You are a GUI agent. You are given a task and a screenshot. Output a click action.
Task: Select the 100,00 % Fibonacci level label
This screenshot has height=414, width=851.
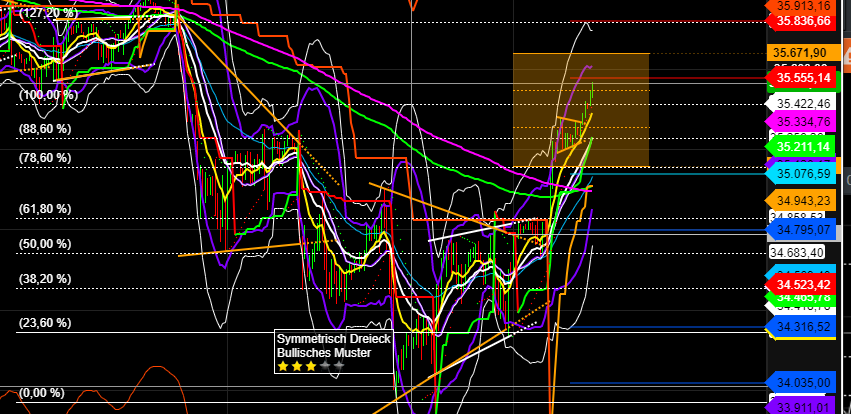48,95
